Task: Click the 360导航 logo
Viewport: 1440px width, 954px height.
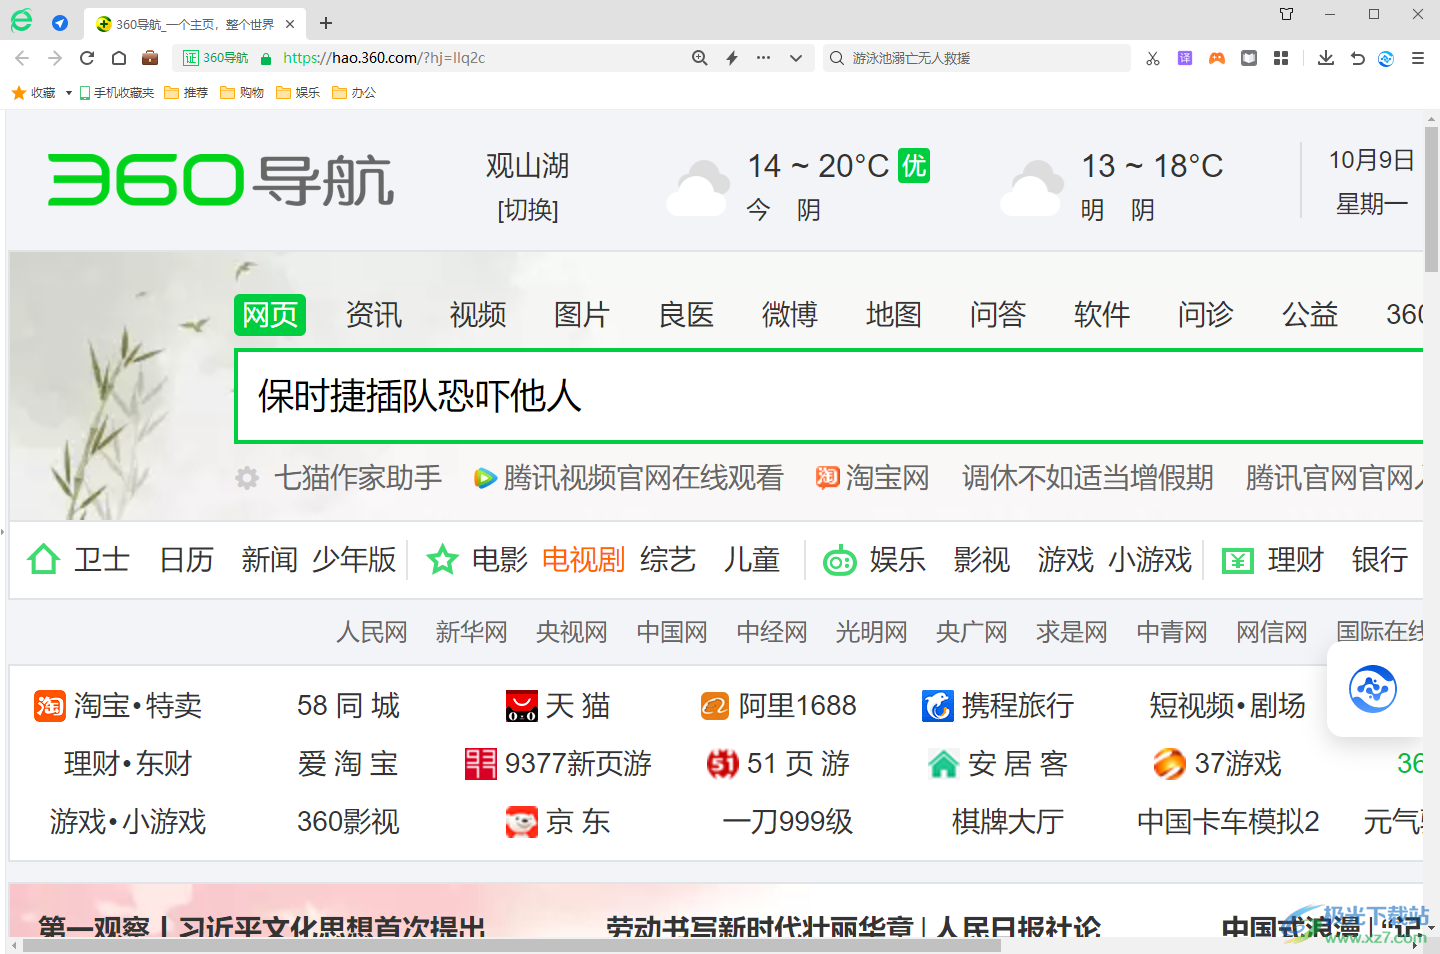Action: point(221,180)
